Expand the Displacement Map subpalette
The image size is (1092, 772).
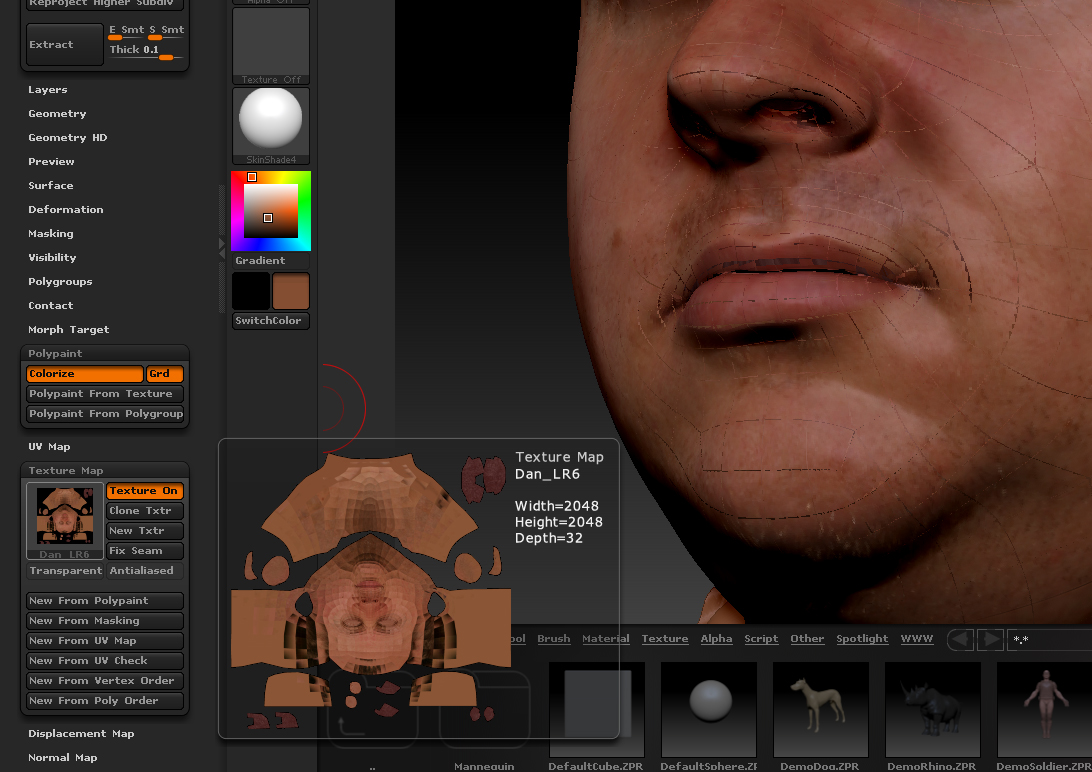(x=81, y=734)
